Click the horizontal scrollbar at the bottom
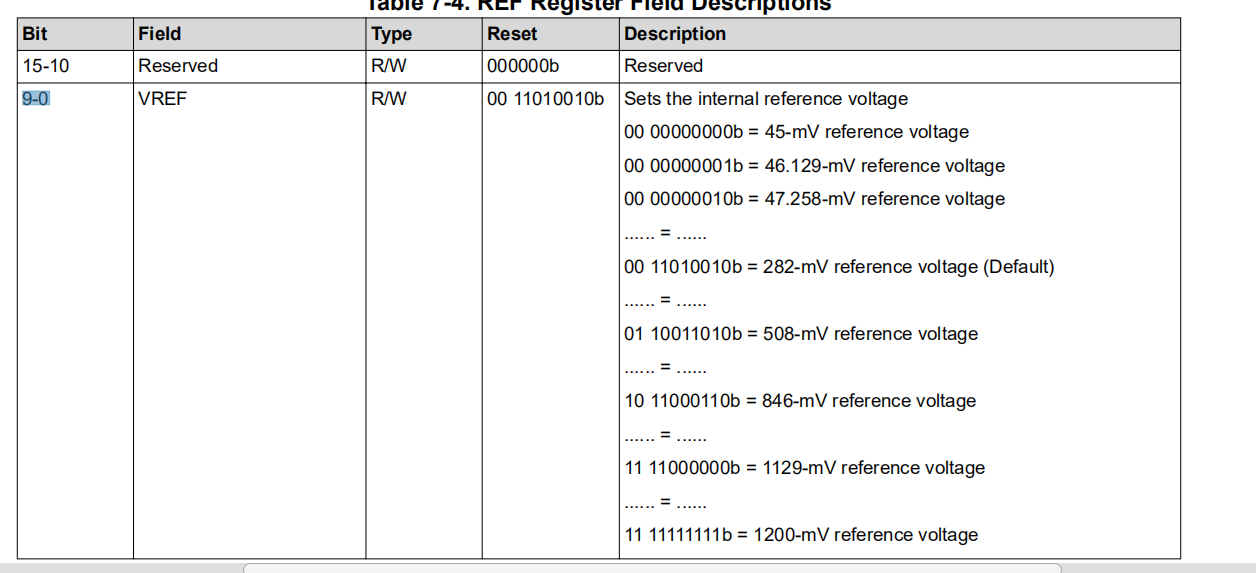The image size is (1256, 573). pos(651,568)
